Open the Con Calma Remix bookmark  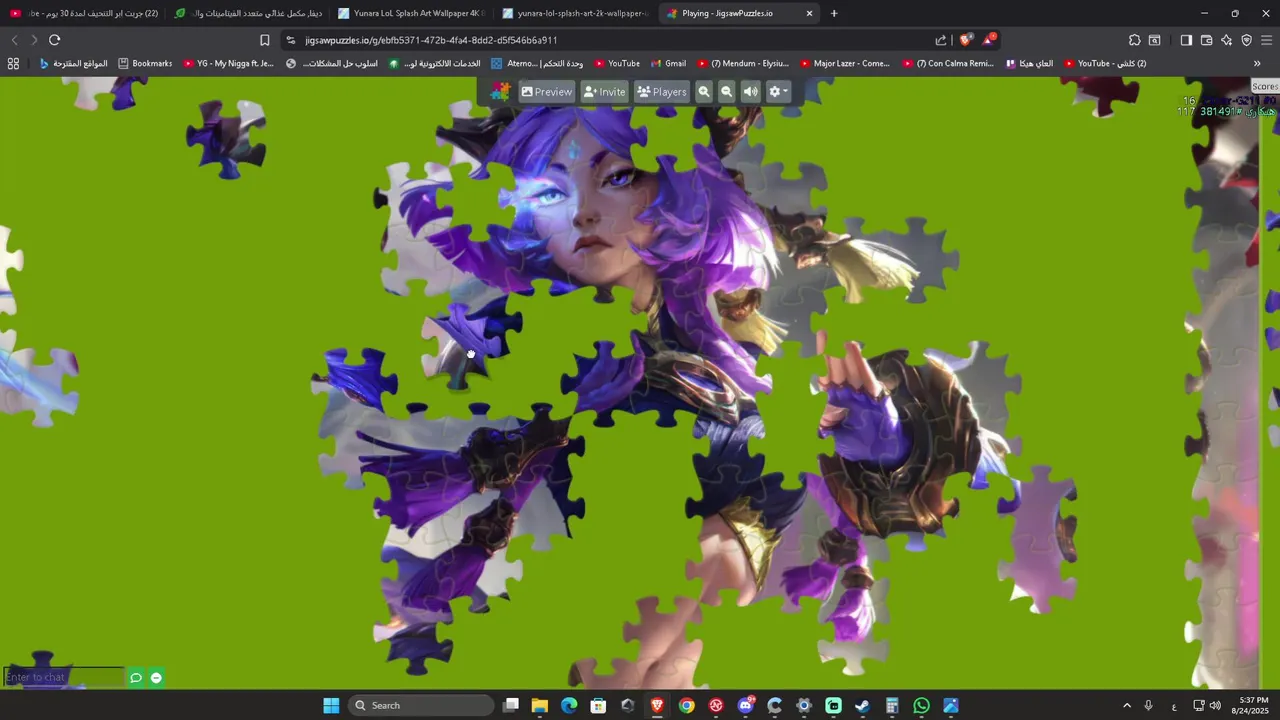click(948, 63)
